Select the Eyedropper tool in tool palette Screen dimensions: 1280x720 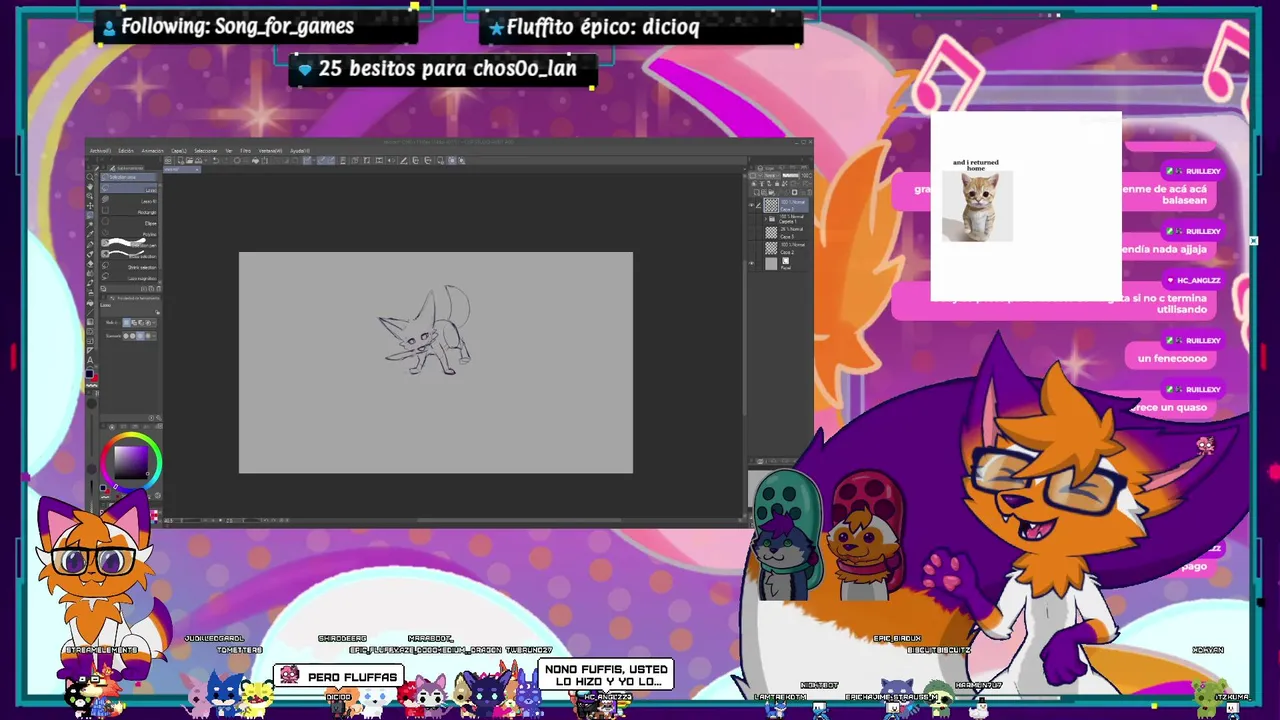pyautogui.click(x=90, y=234)
